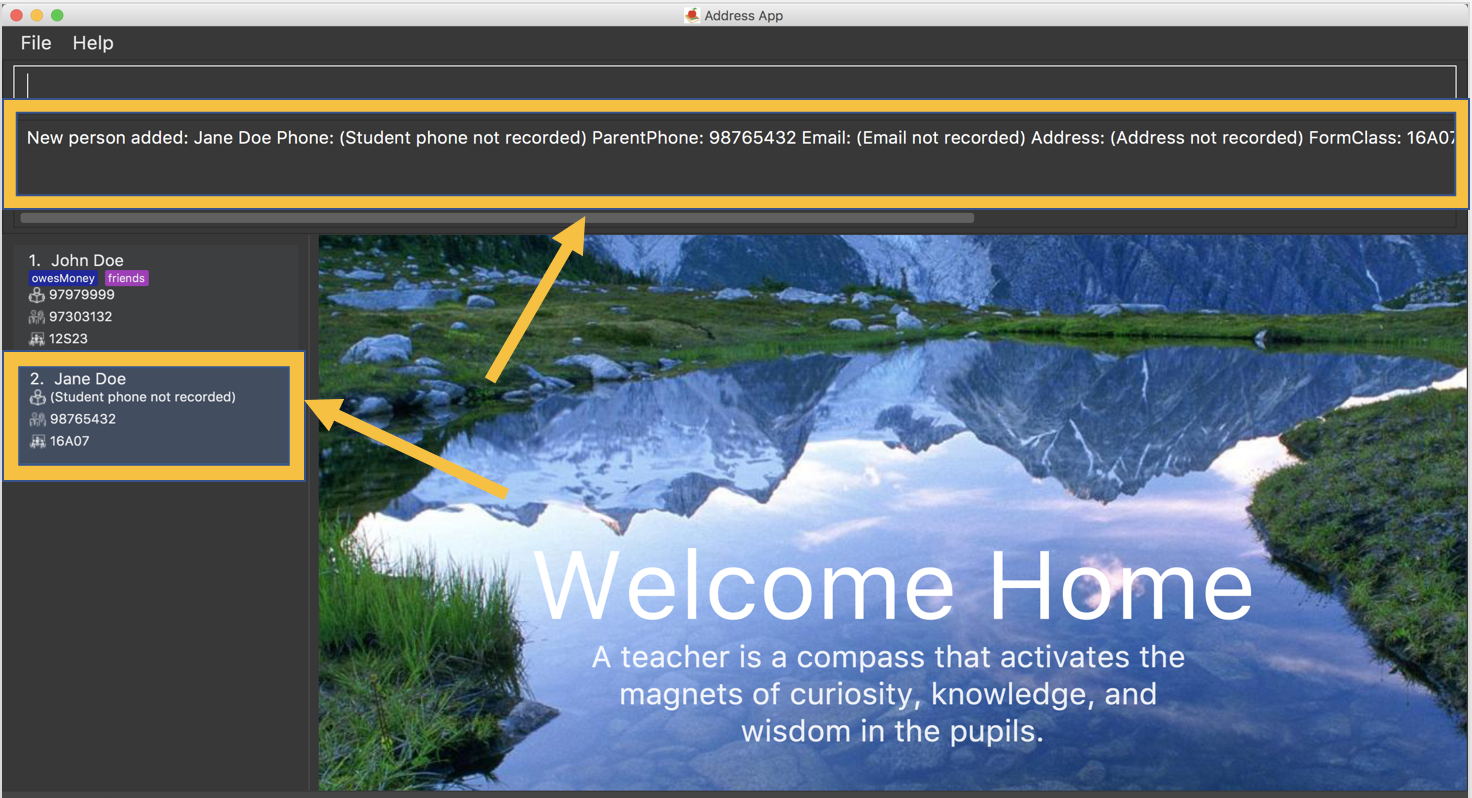
Task: Minimize the Address App window
Action: (37, 15)
